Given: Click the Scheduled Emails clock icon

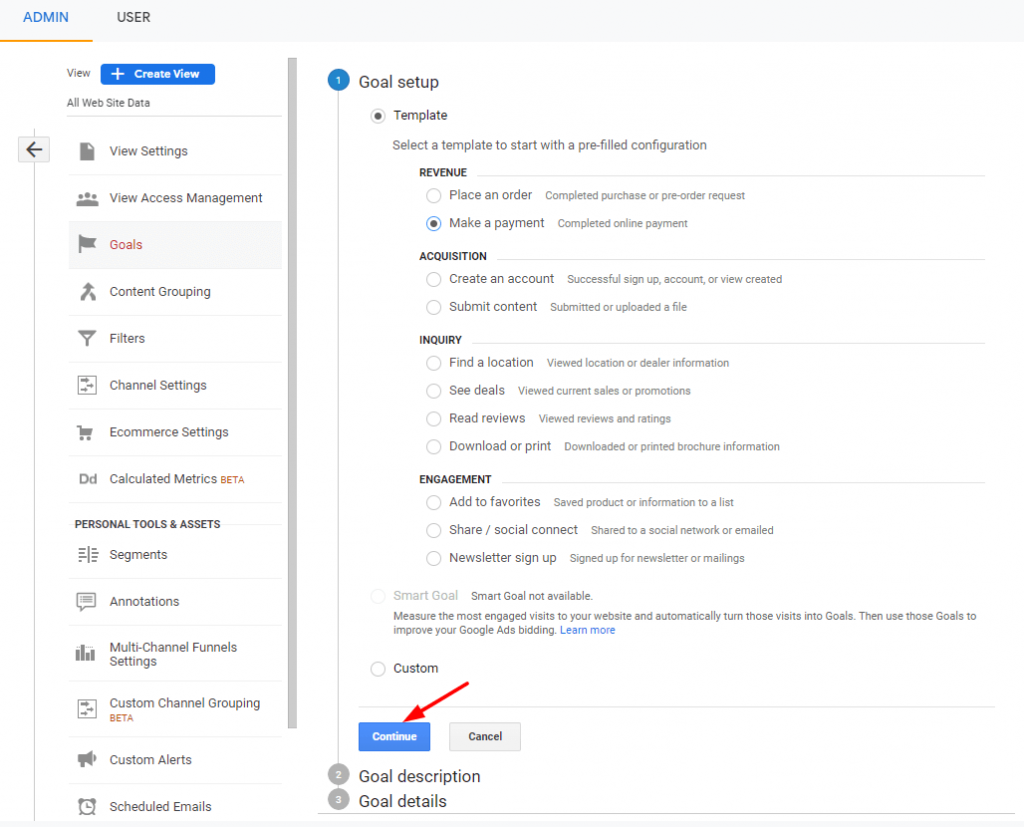Looking at the screenshot, I should (87, 806).
